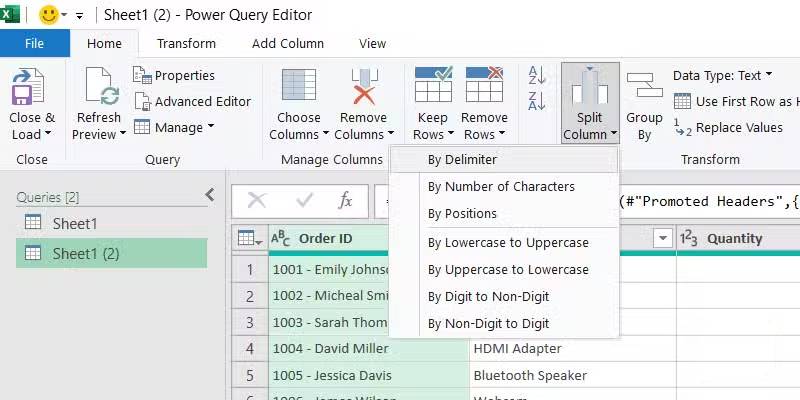Click the Order ID column header
Viewport: 800px width, 400px height.
[325, 238]
